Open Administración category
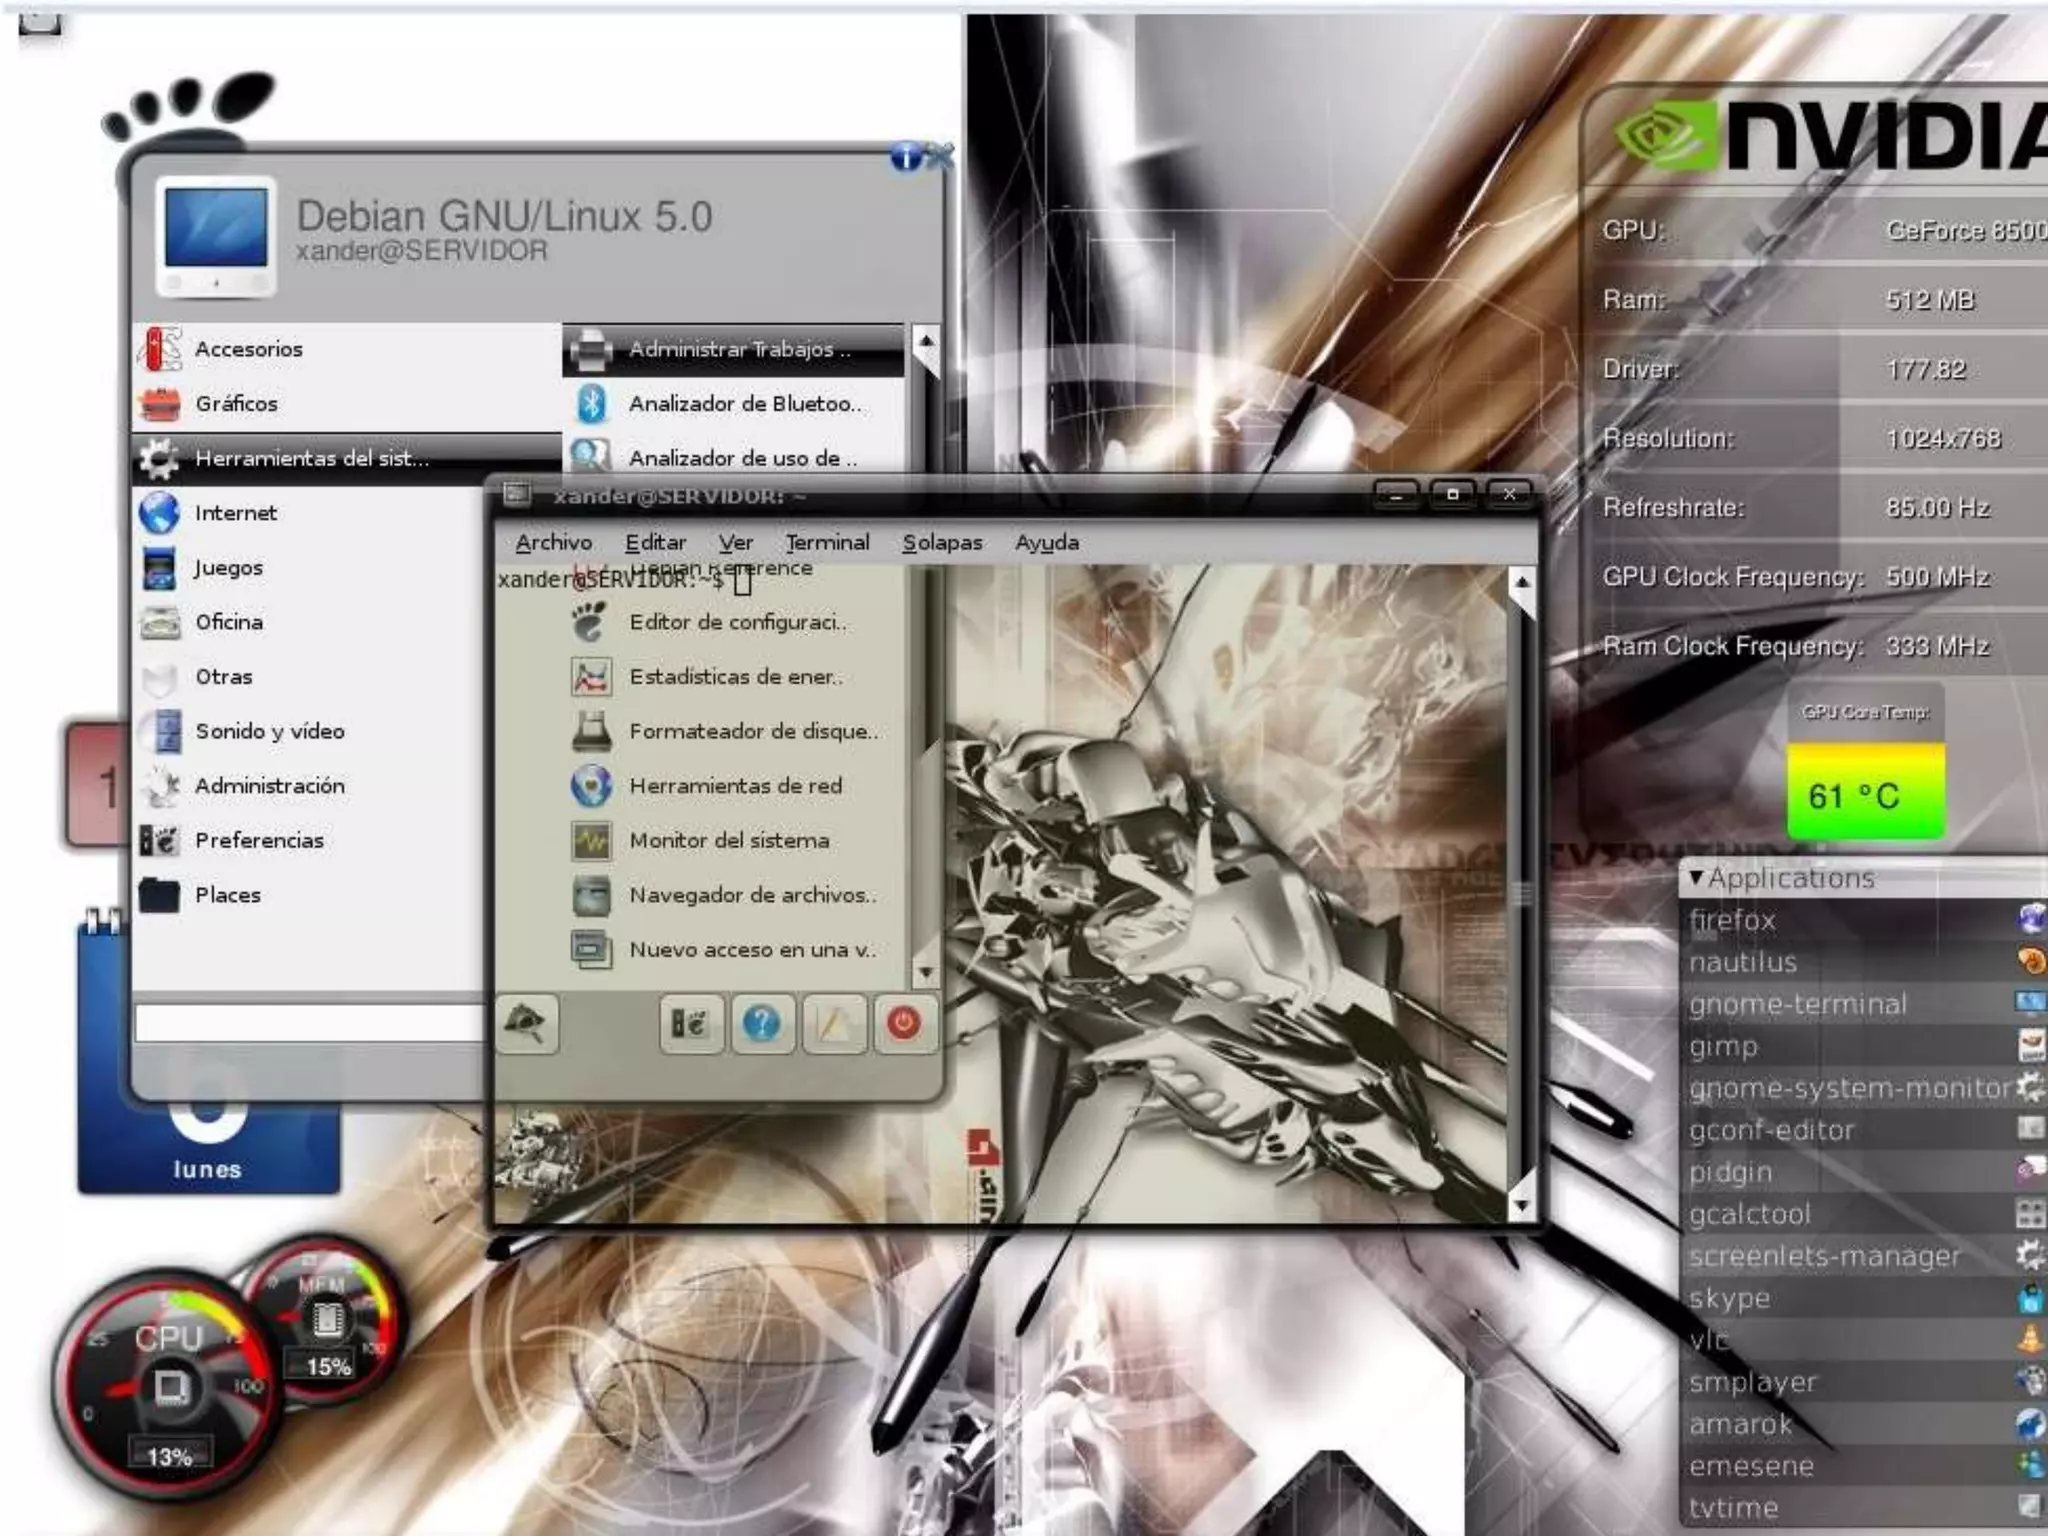2048x1536 pixels. pos(310,786)
